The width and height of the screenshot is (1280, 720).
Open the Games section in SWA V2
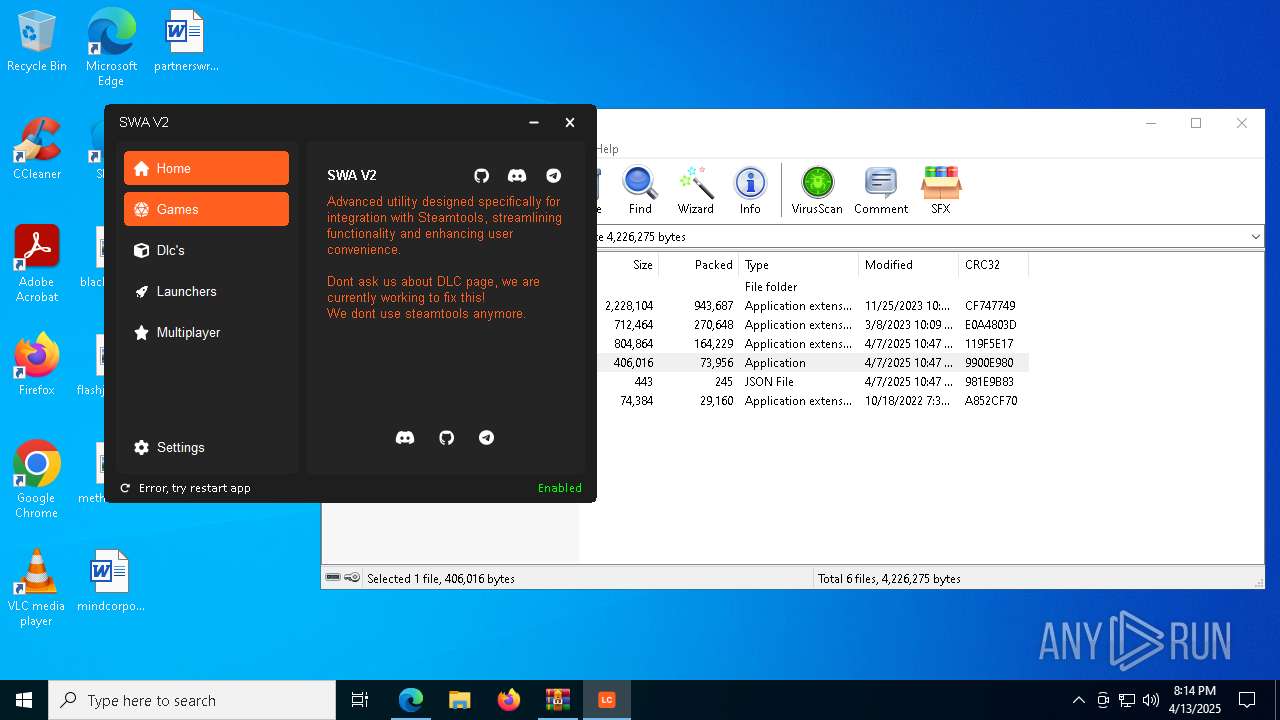(206, 209)
